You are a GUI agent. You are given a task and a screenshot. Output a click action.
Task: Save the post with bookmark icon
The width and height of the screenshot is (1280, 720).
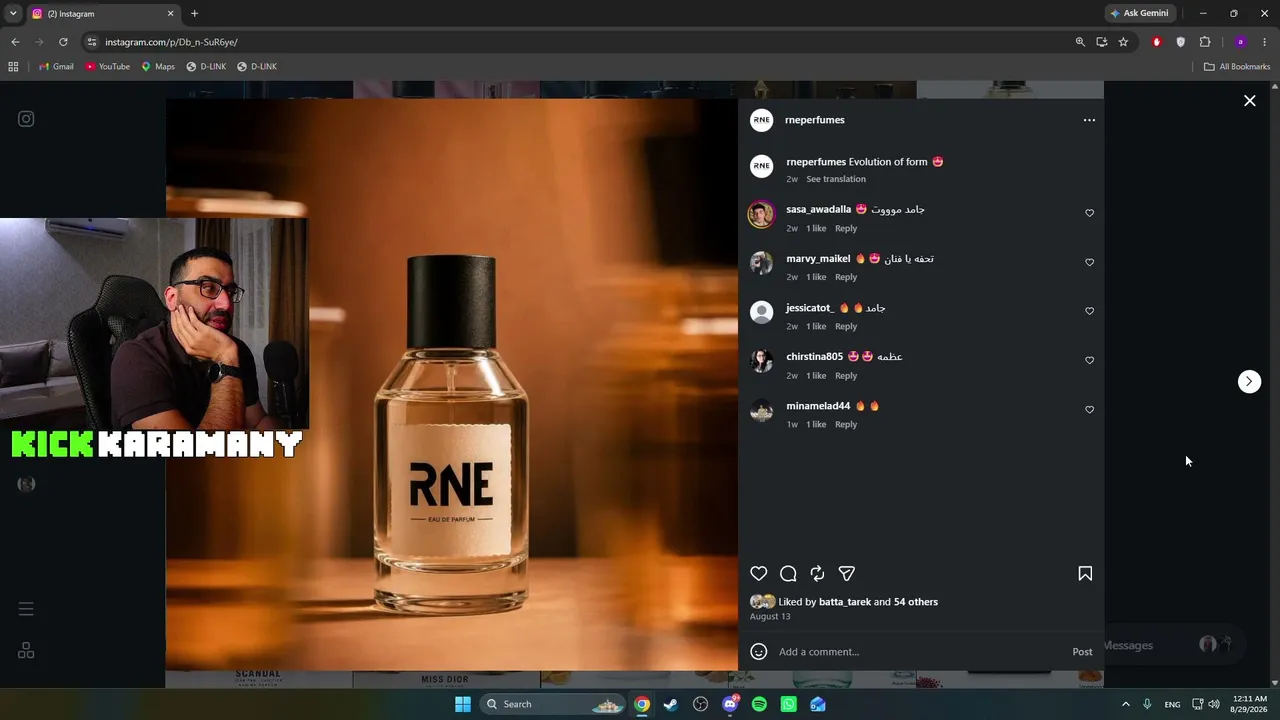click(x=1085, y=573)
